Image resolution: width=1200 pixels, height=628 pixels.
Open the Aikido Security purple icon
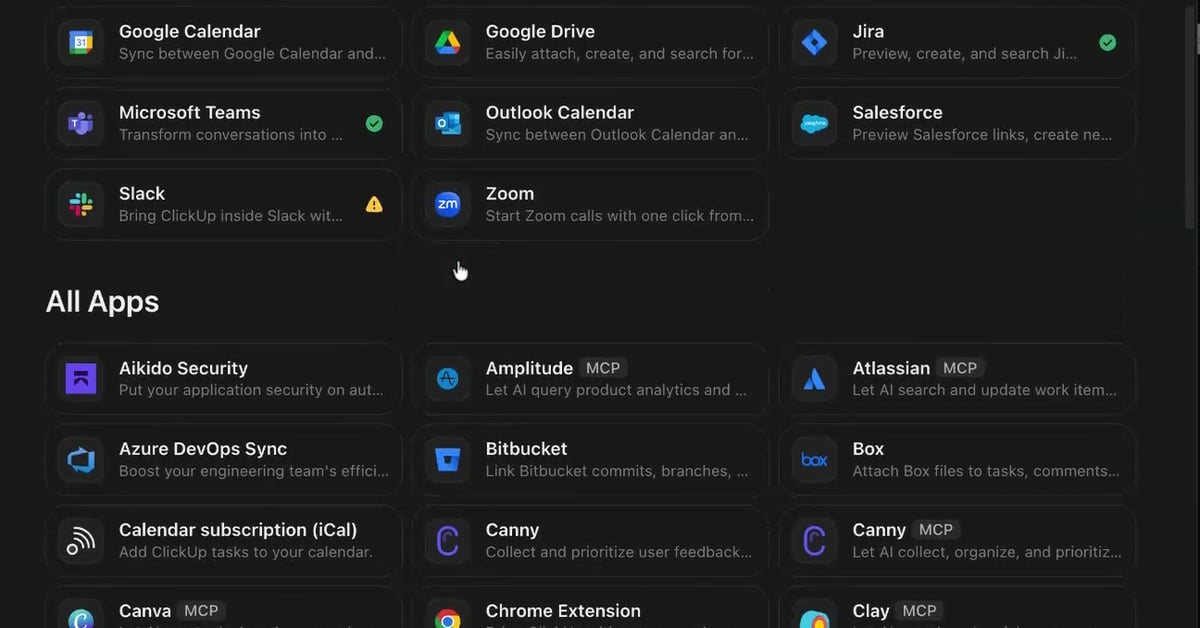81,379
